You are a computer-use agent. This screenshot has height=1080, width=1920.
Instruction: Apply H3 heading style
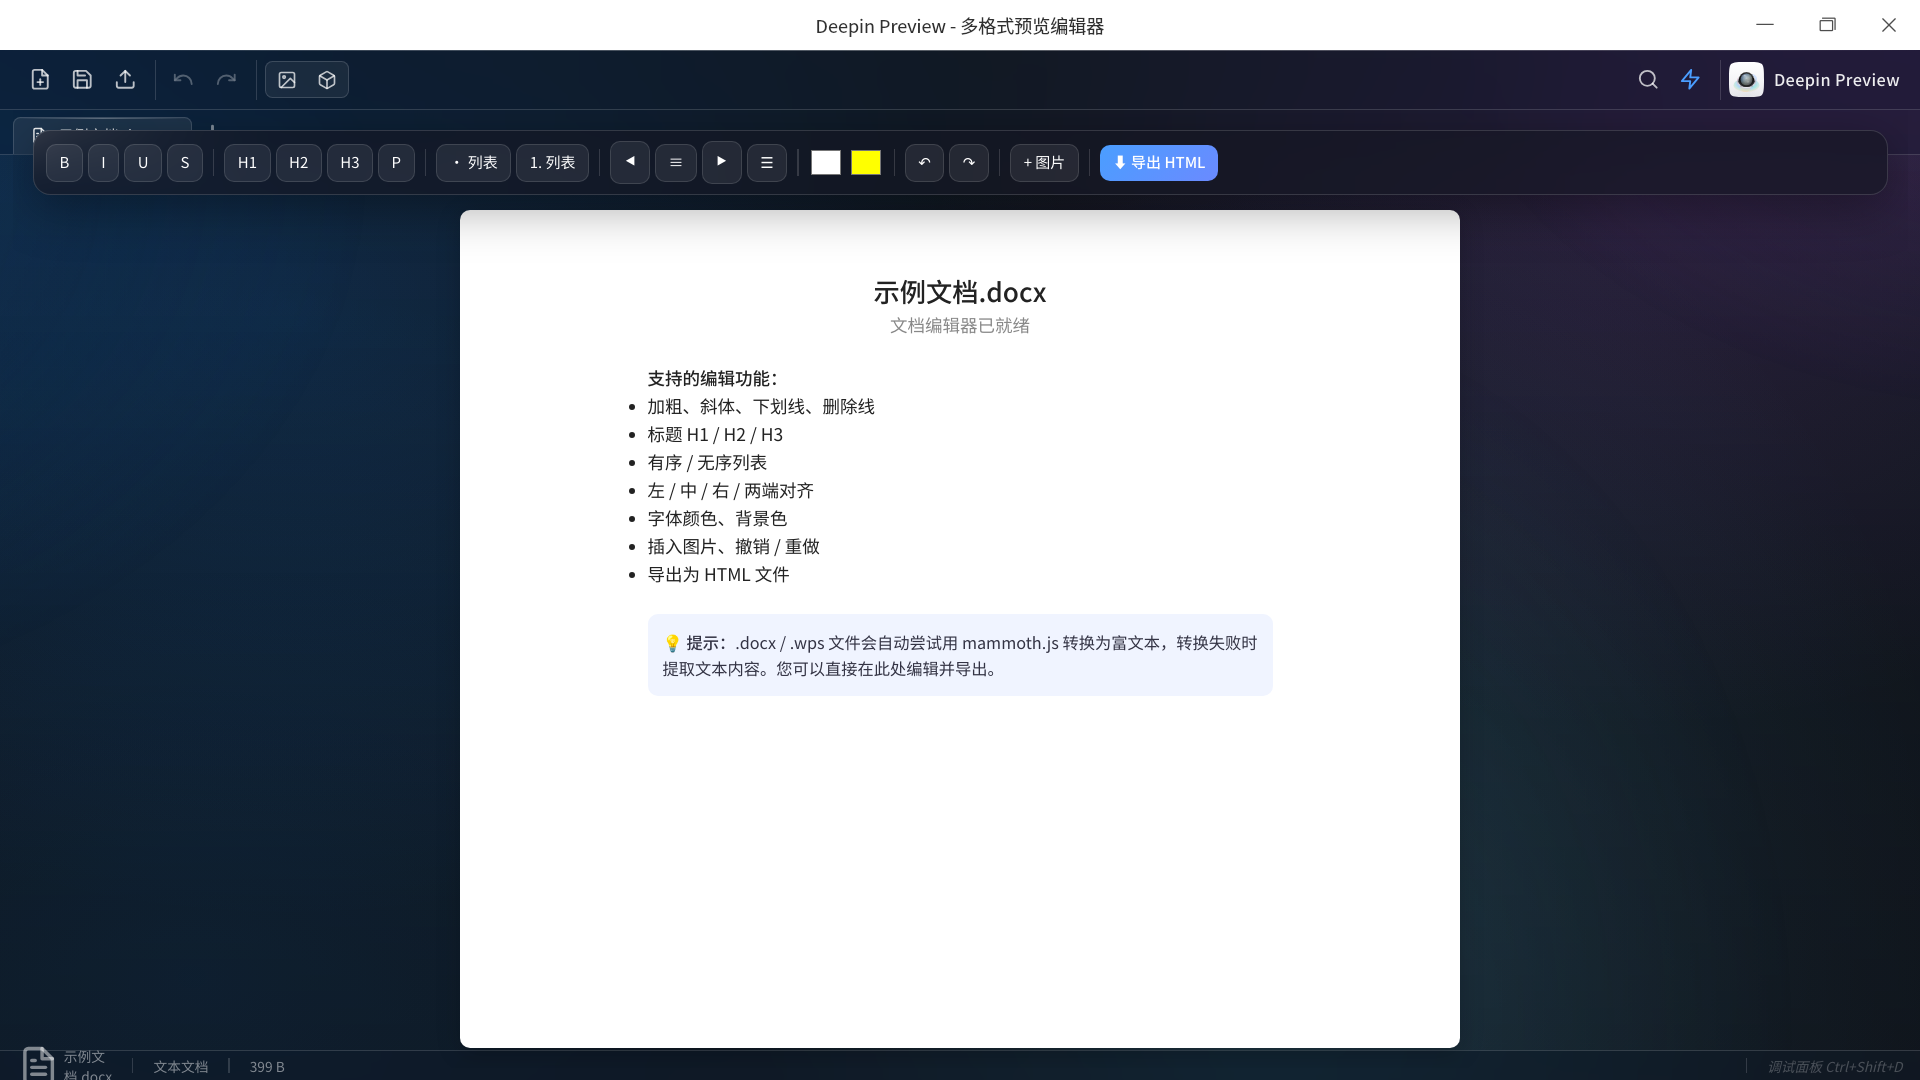tap(350, 162)
